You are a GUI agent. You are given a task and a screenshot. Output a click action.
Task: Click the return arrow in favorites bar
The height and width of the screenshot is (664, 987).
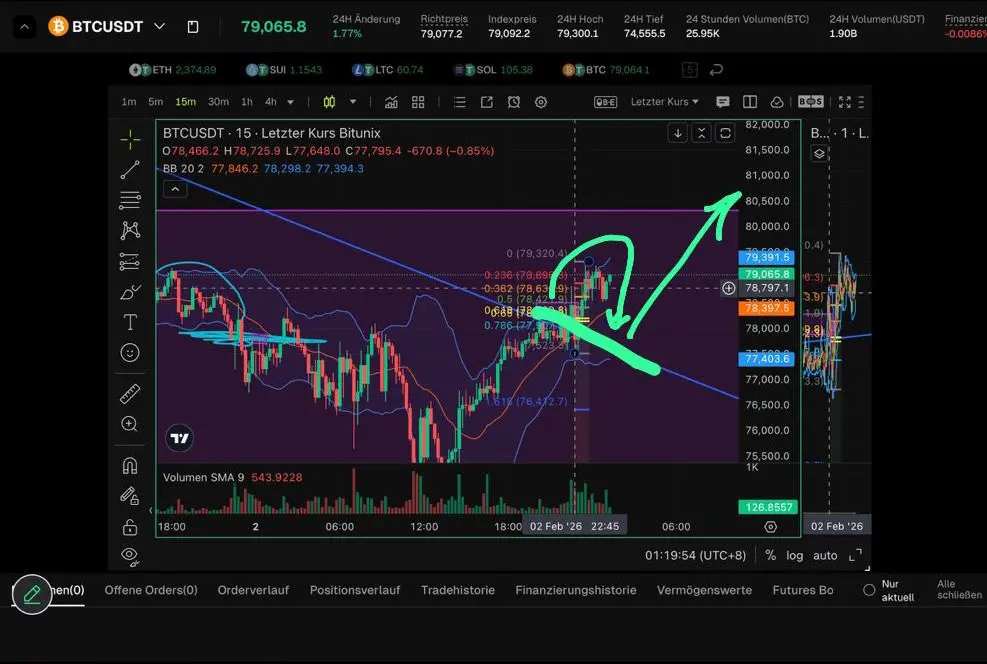click(716, 70)
